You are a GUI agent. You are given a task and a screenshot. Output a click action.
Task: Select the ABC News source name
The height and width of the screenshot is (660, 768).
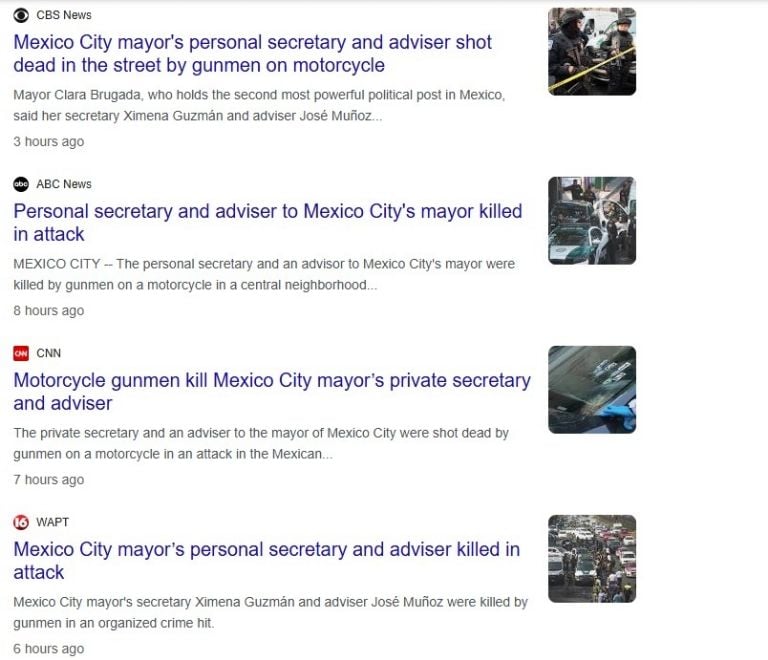click(x=64, y=184)
